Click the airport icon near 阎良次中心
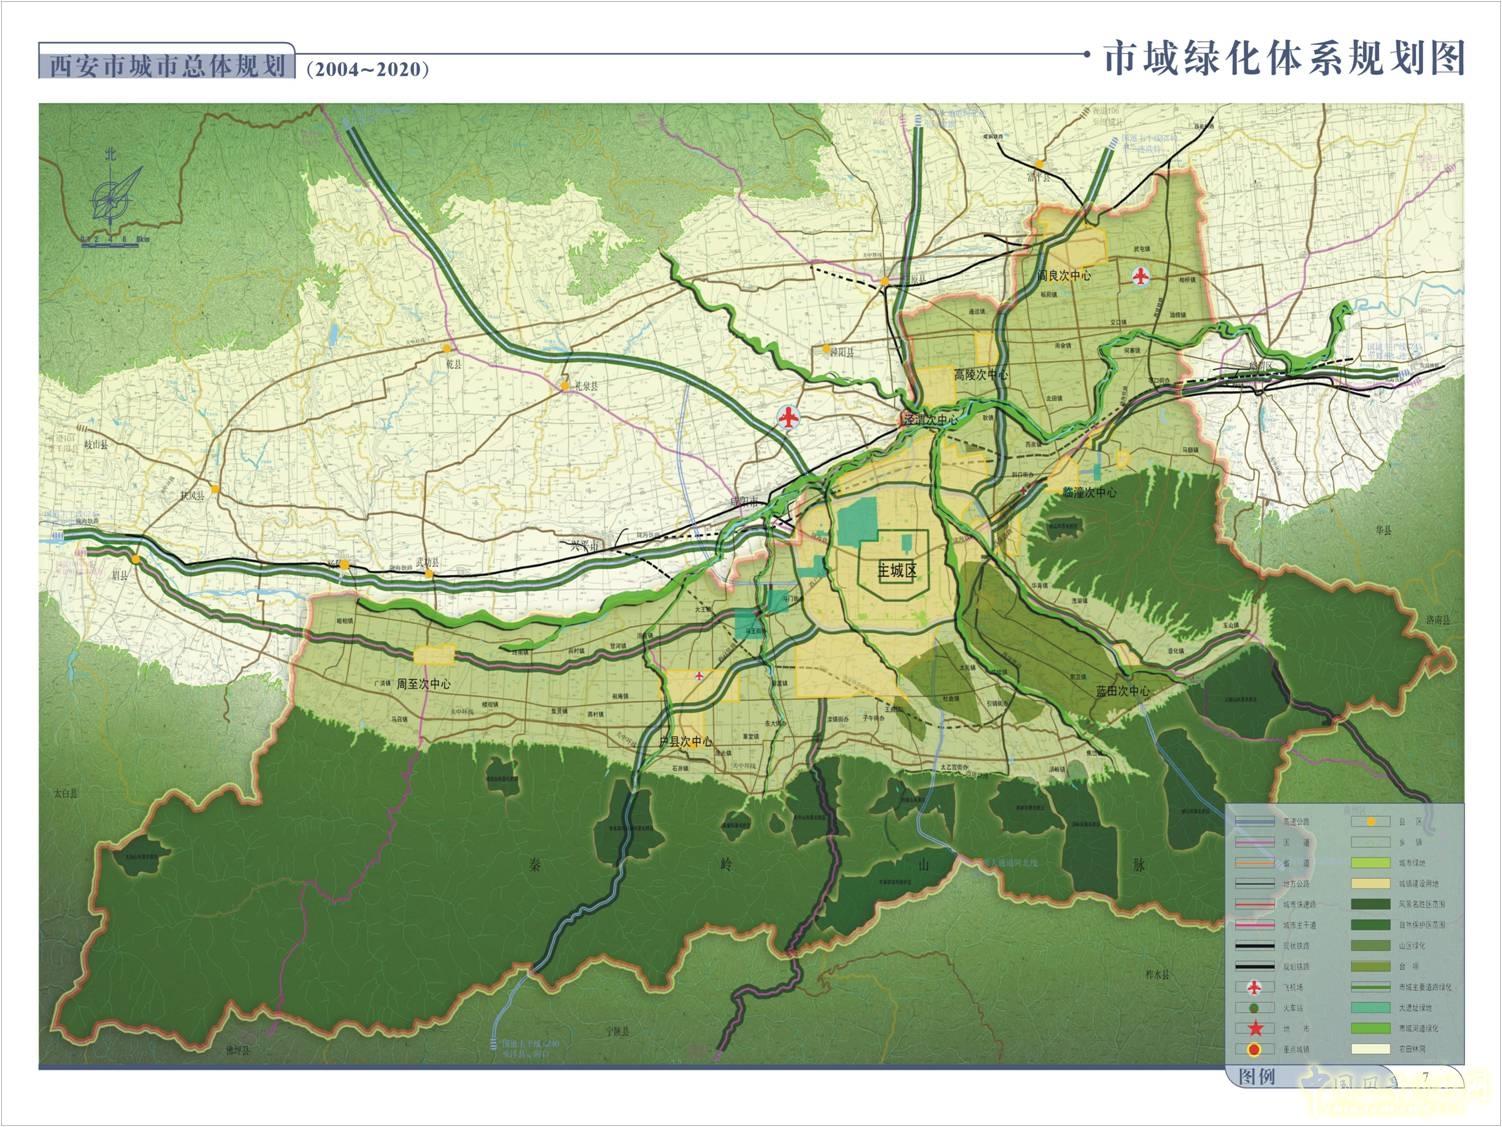Viewport: 1502px width, 1127px height. (x=1140, y=276)
